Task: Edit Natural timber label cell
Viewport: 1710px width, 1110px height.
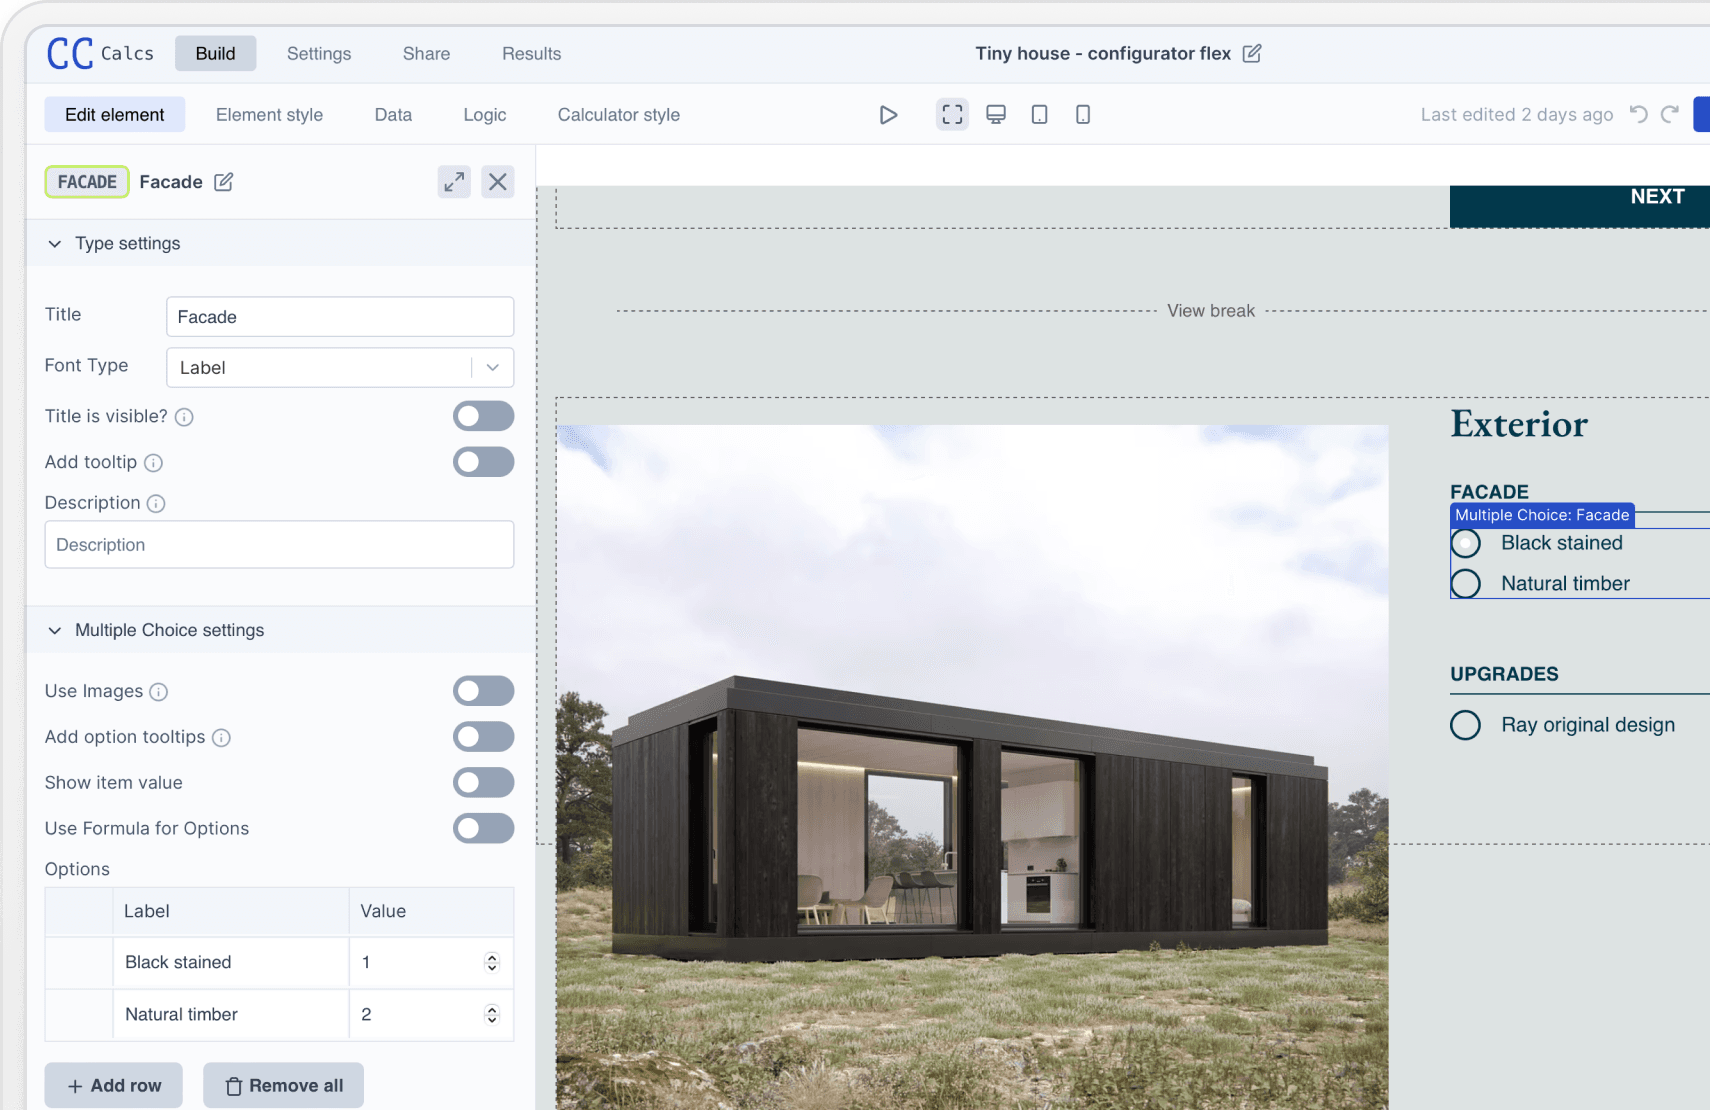Action: [x=231, y=1014]
